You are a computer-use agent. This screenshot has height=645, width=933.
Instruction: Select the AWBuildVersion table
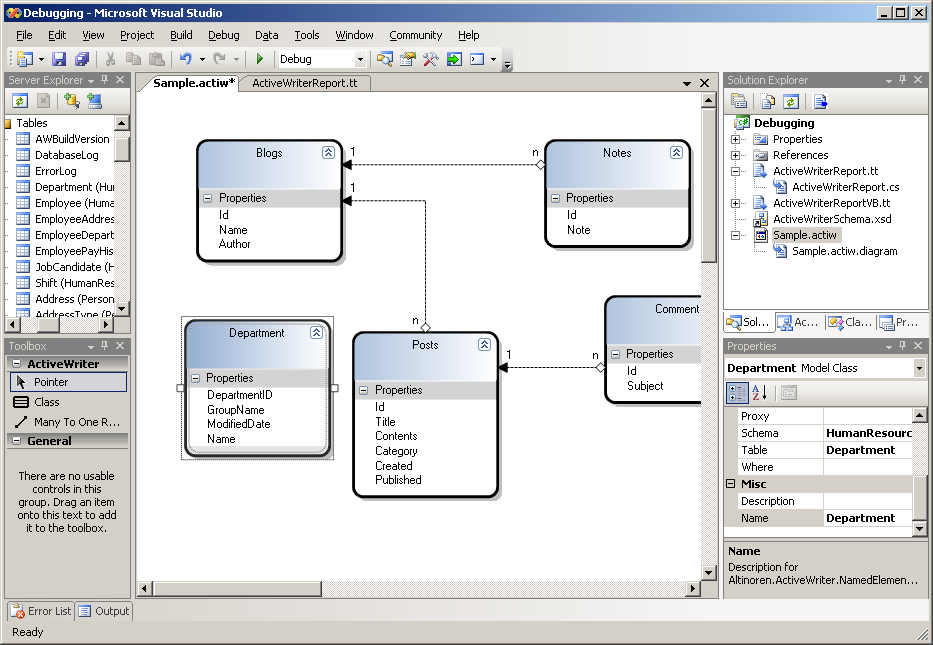(72, 139)
